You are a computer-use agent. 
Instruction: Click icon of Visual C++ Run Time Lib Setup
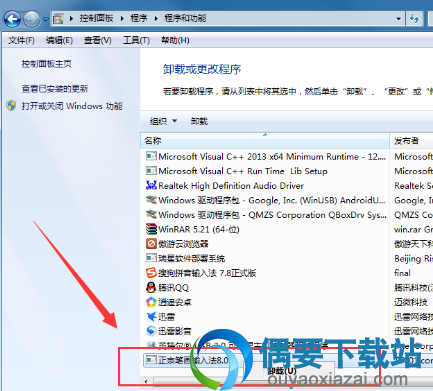coord(151,171)
